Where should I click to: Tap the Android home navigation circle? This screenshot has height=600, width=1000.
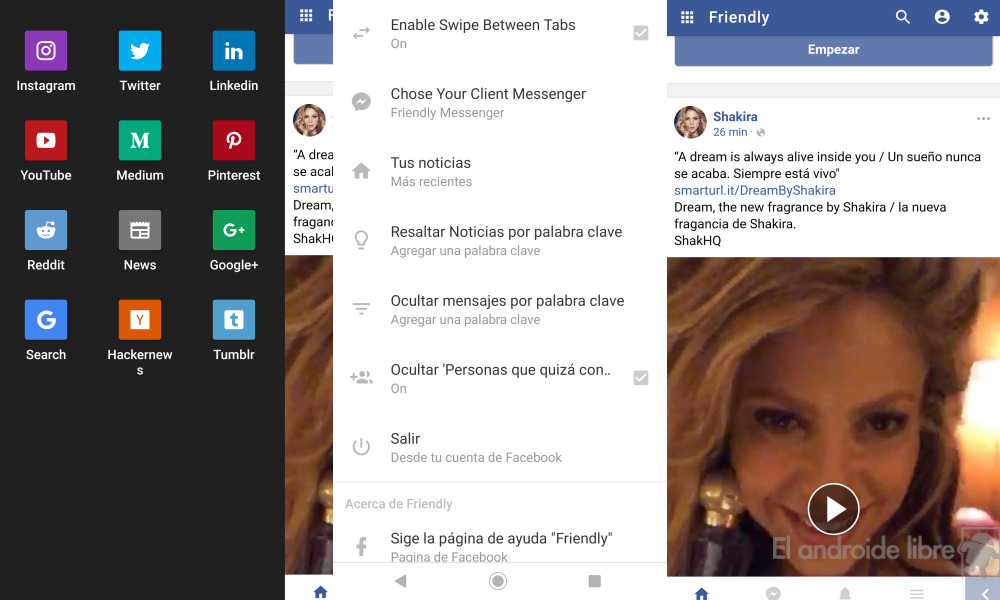(497, 581)
